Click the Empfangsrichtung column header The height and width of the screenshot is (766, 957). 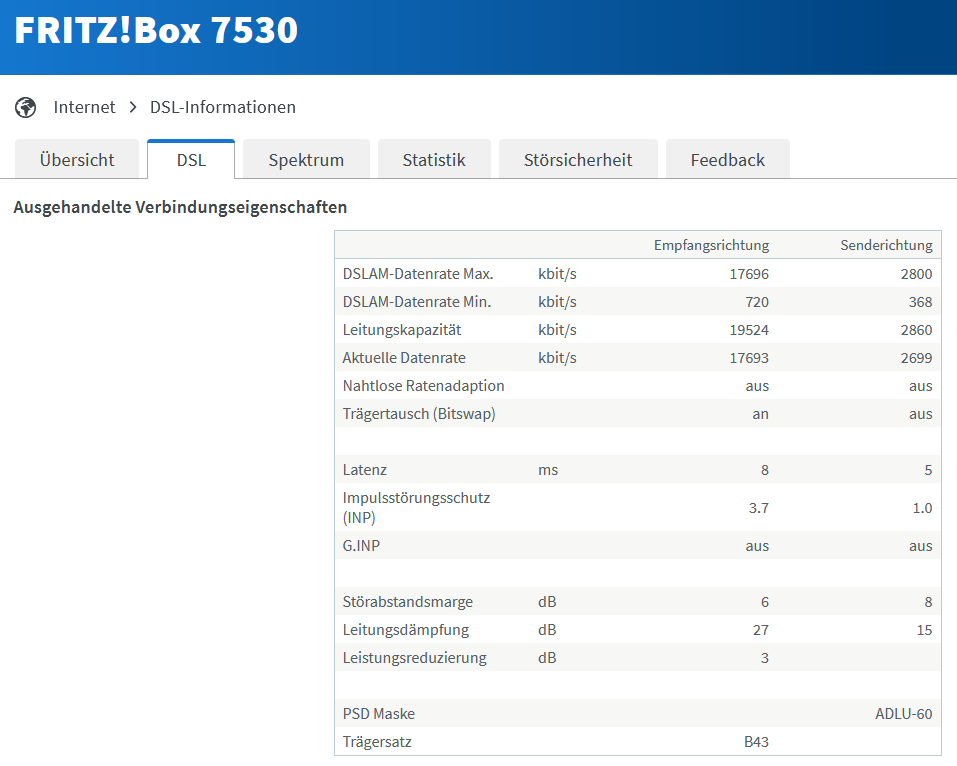711,245
